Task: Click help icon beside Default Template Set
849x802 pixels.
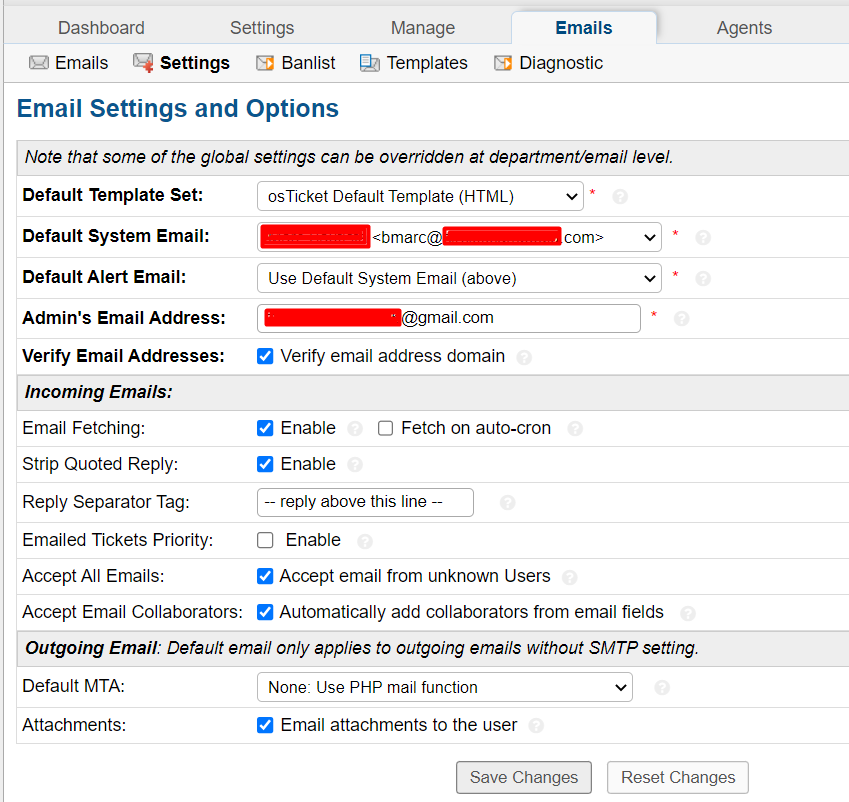Action: click(620, 197)
